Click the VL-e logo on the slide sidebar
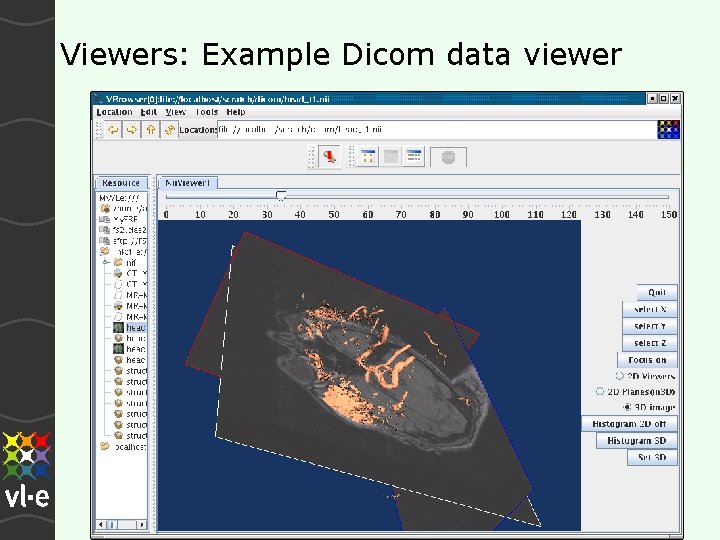 coord(26,468)
